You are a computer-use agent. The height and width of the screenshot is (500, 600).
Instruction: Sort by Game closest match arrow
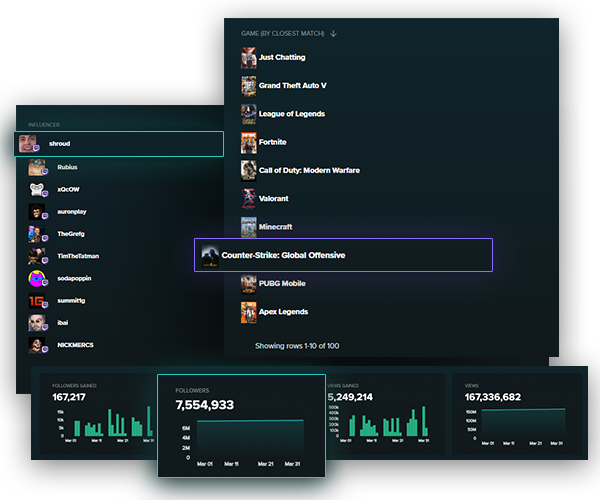click(333, 33)
